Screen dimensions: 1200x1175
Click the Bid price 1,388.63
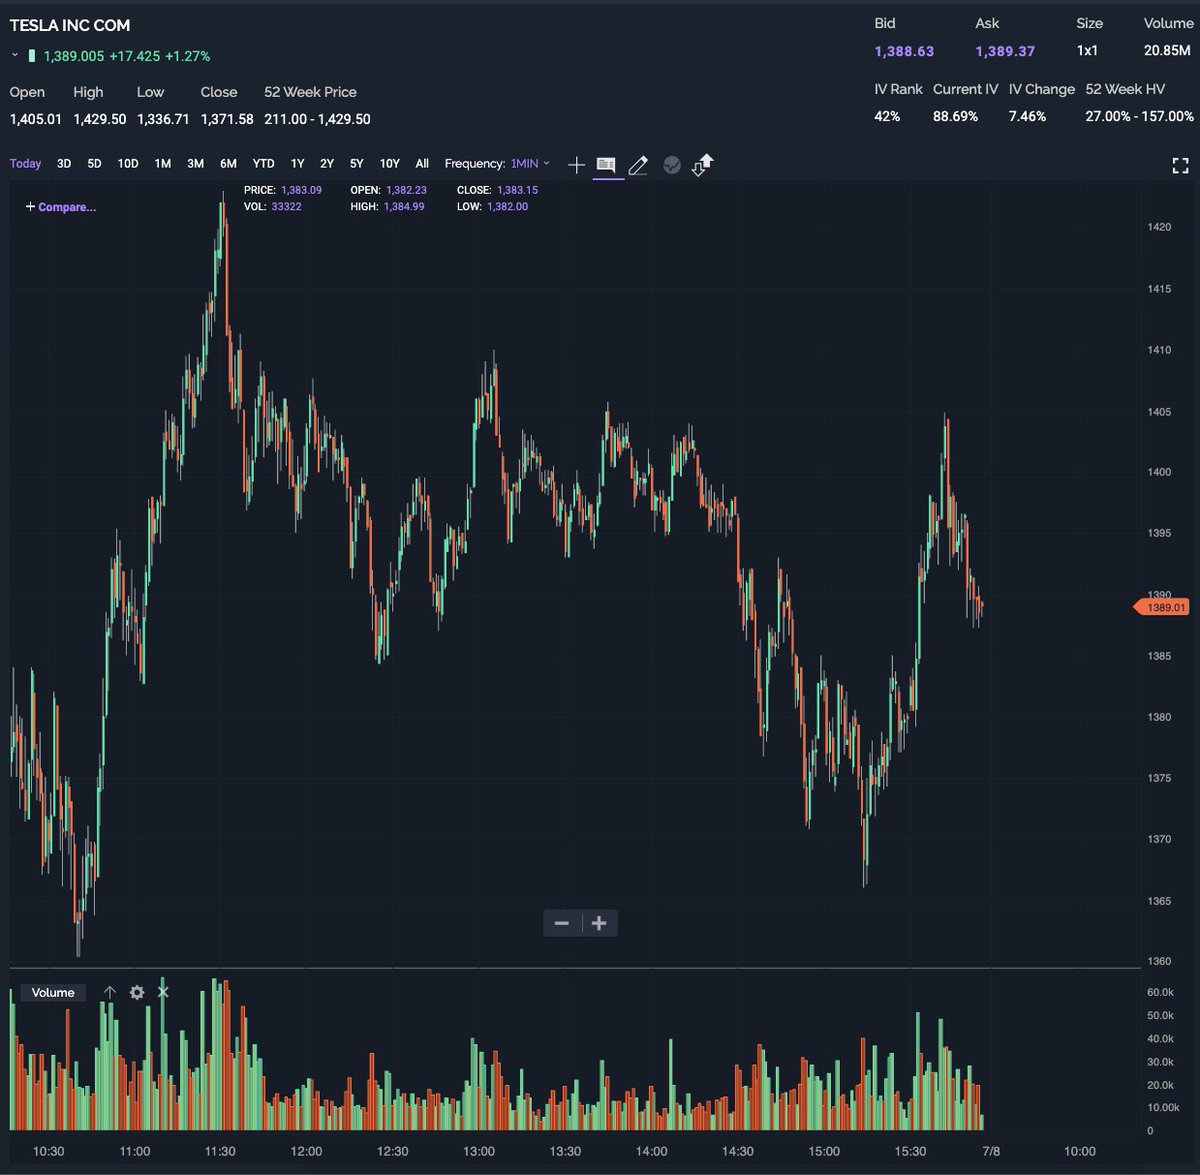pos(904,51)
